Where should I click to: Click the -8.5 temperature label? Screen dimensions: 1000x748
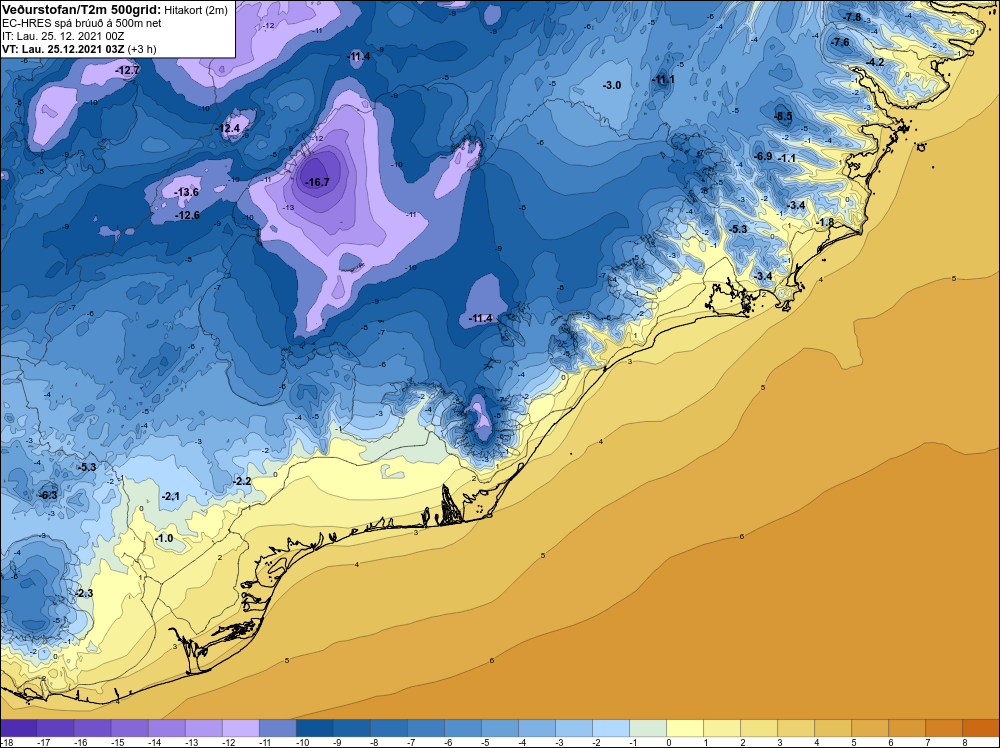pos(783,117)
